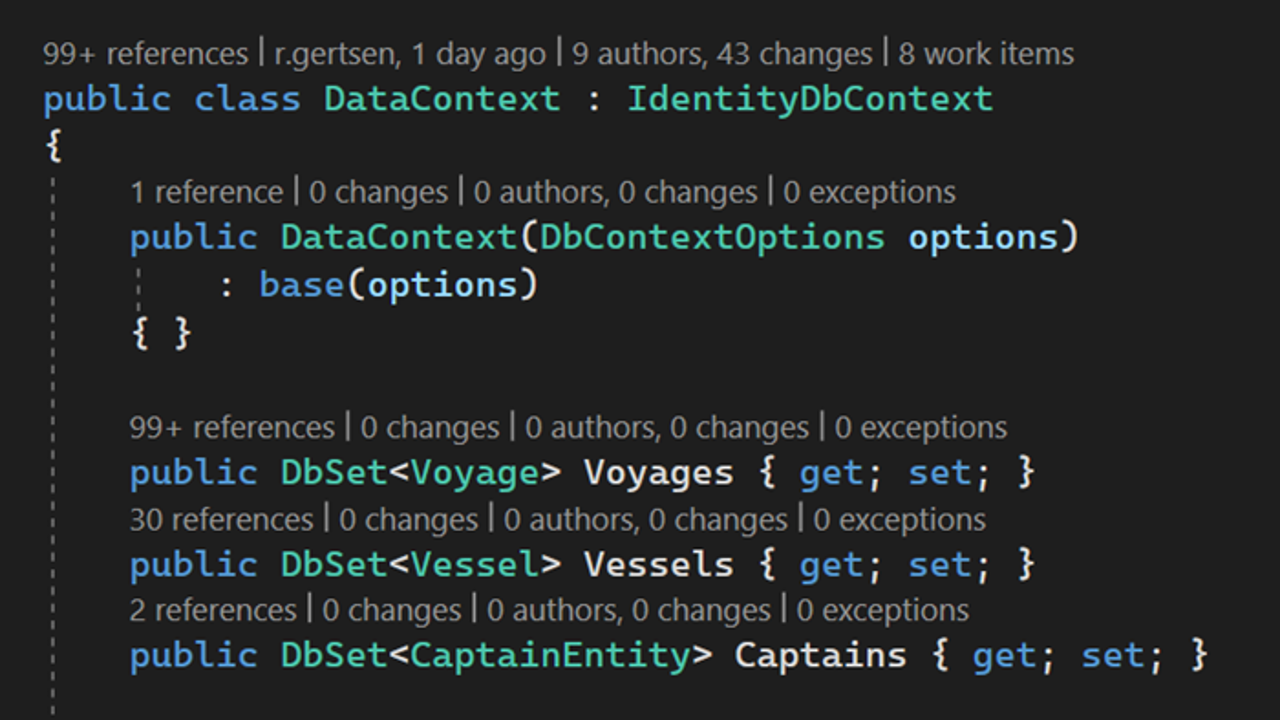This screenshot has width=1280, height=720.
Task: Click "30 references" above the Vessels property
Action: pyautogui.click(x=221, y=520)
